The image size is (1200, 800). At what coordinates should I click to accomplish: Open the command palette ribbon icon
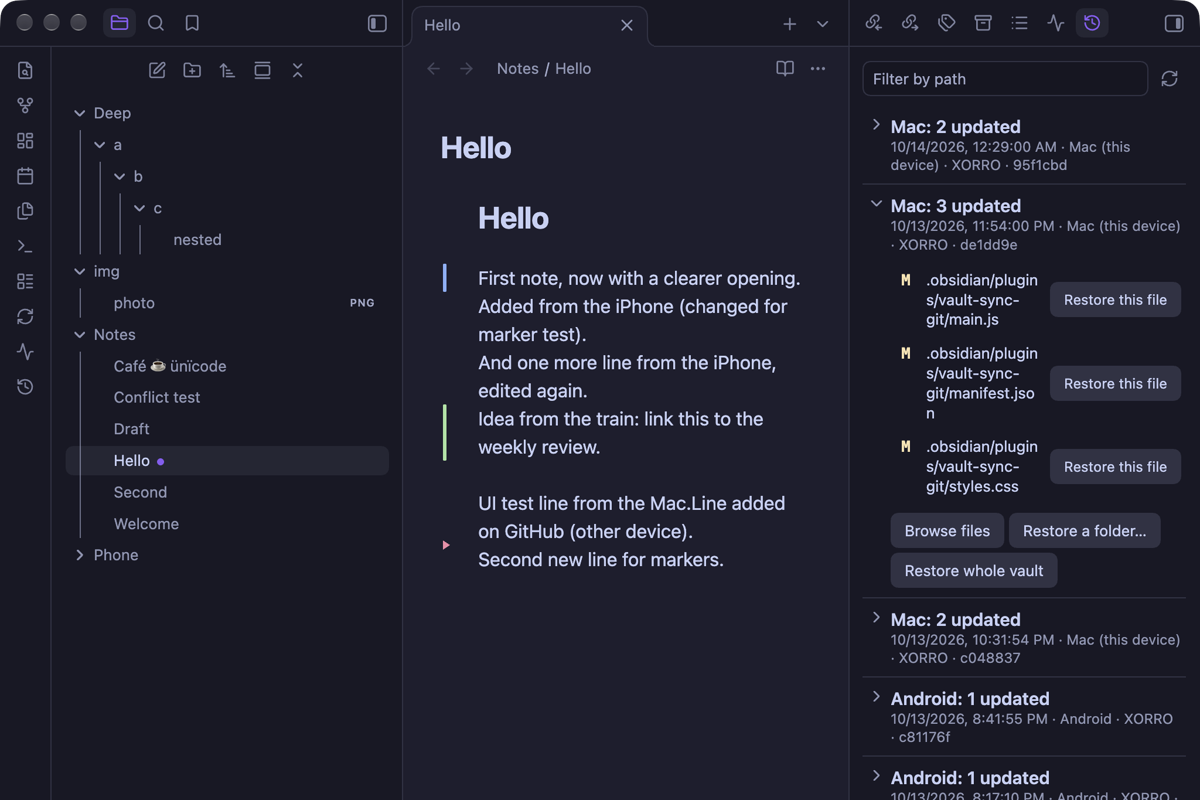pyautogui.click(x=25, y=246)
